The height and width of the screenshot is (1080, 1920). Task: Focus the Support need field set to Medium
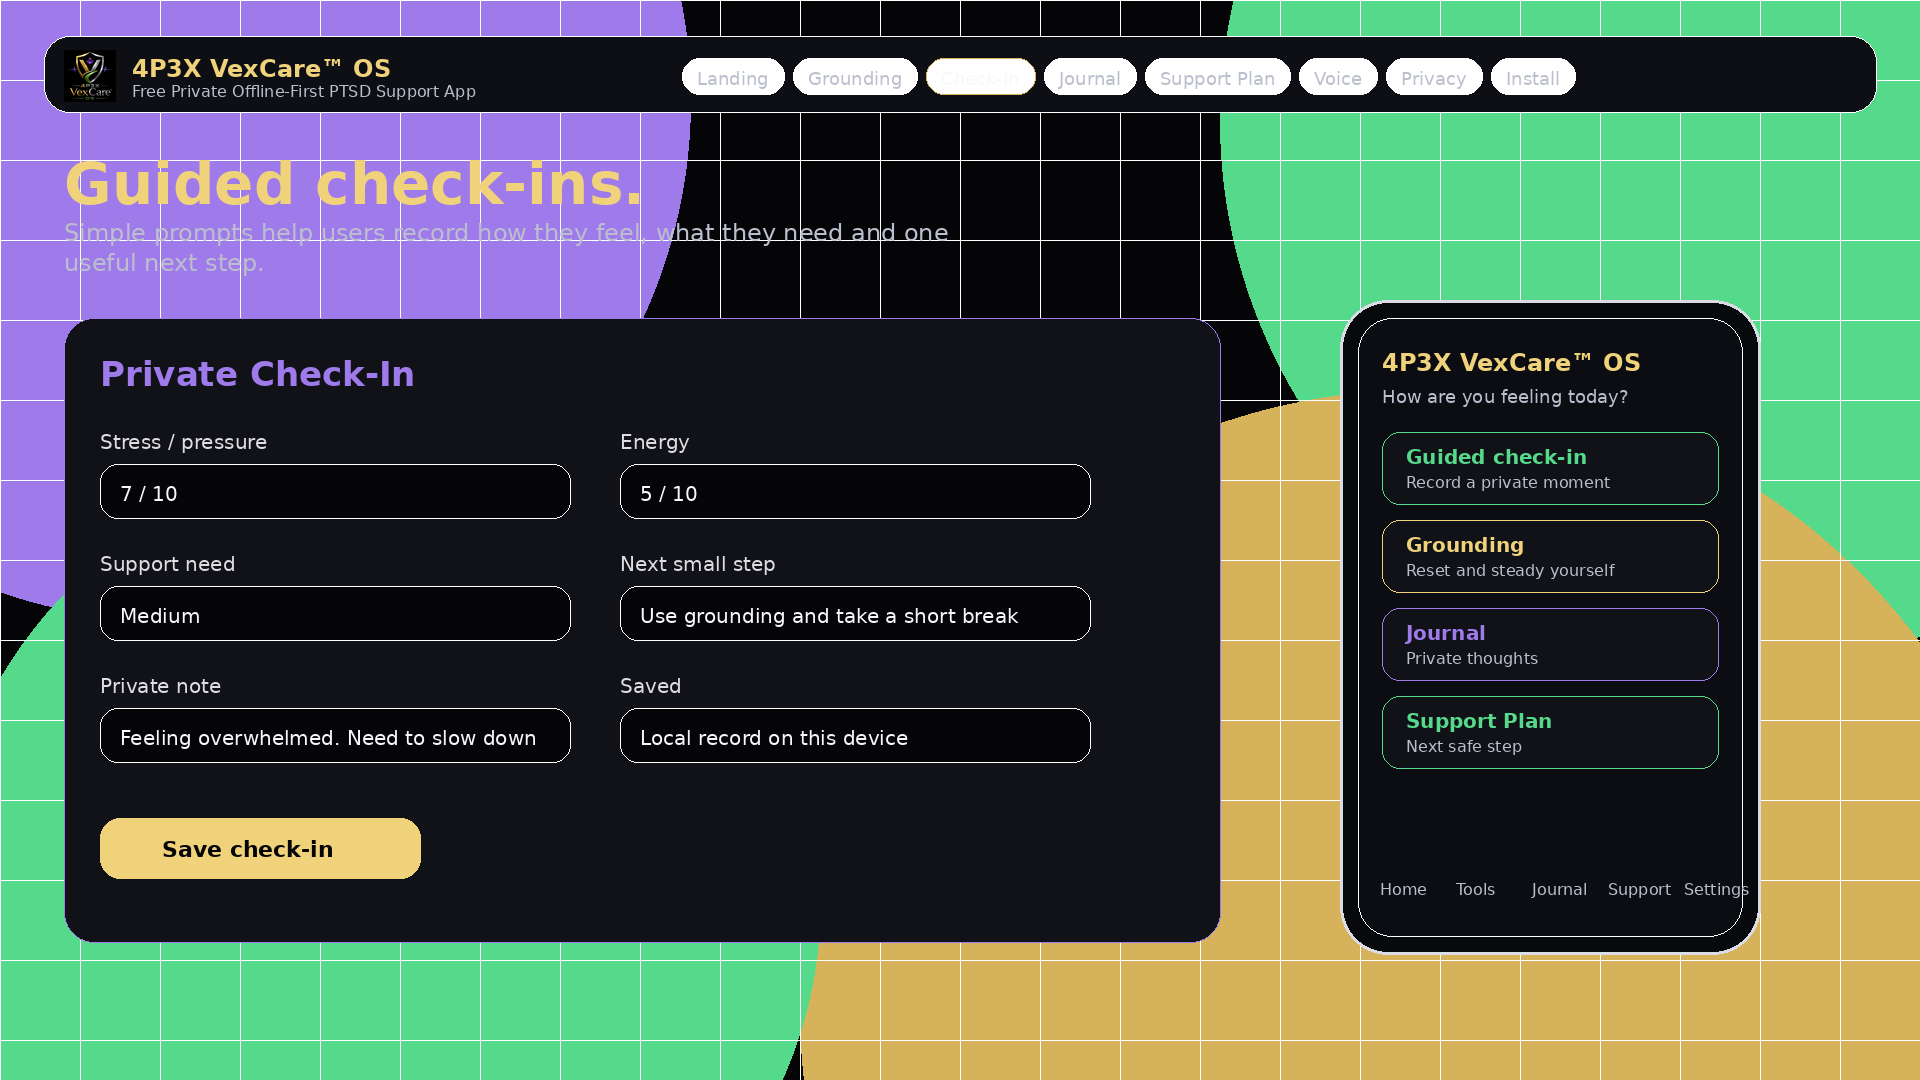335,614
